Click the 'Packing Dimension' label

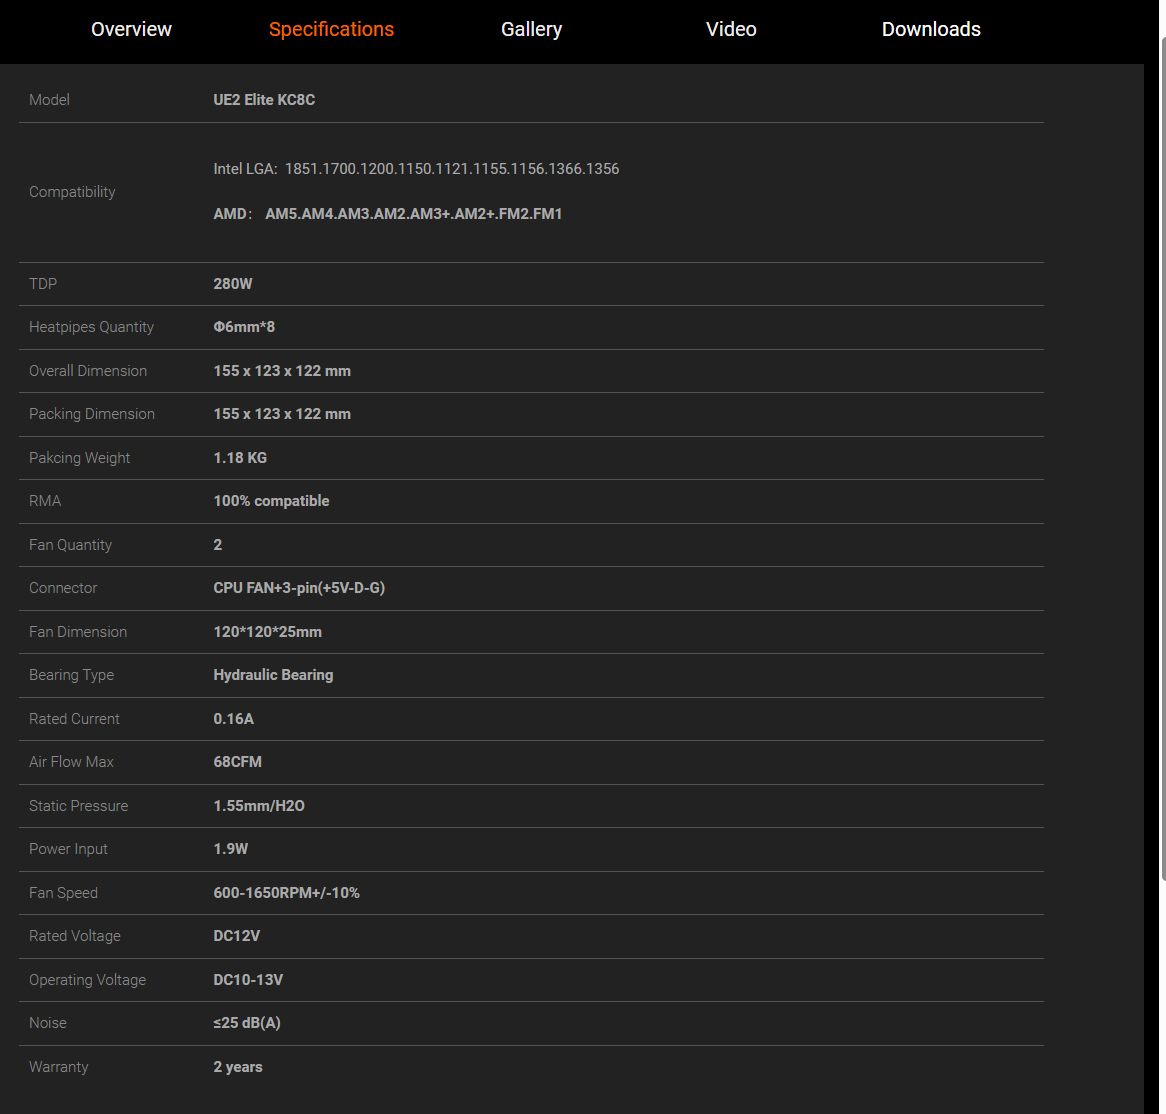(x=91, y=414)
